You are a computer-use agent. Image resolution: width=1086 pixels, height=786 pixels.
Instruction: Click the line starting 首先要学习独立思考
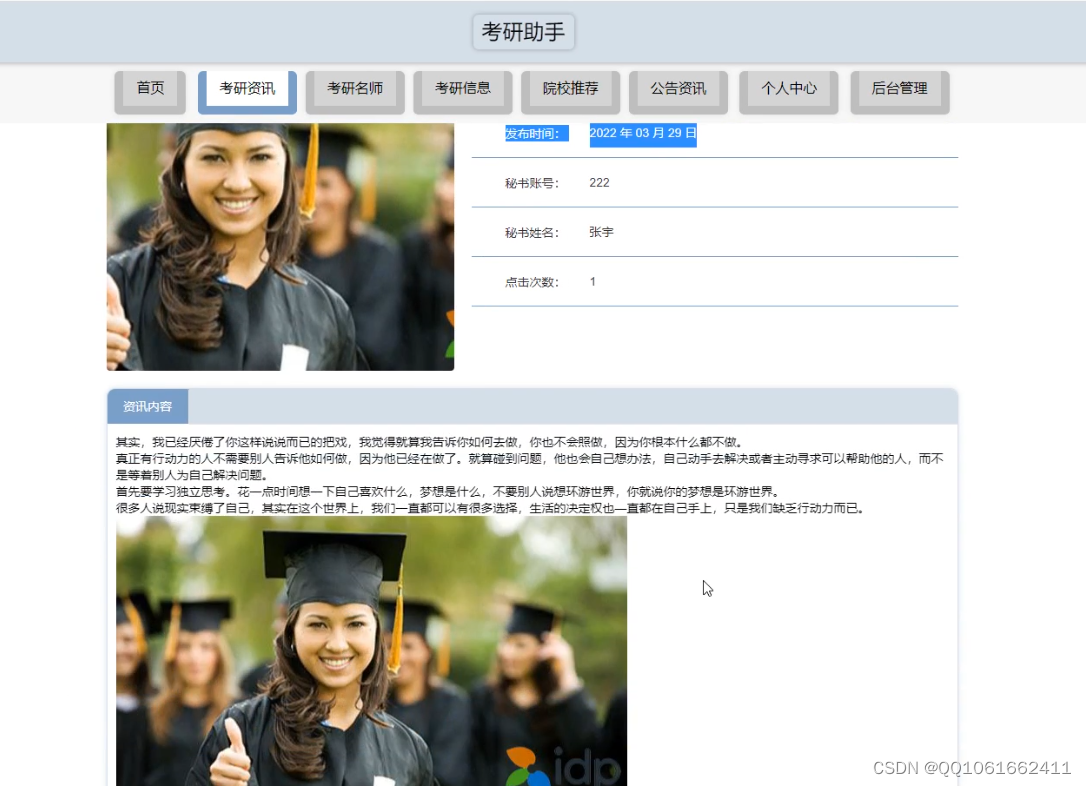tap(449, 492)
